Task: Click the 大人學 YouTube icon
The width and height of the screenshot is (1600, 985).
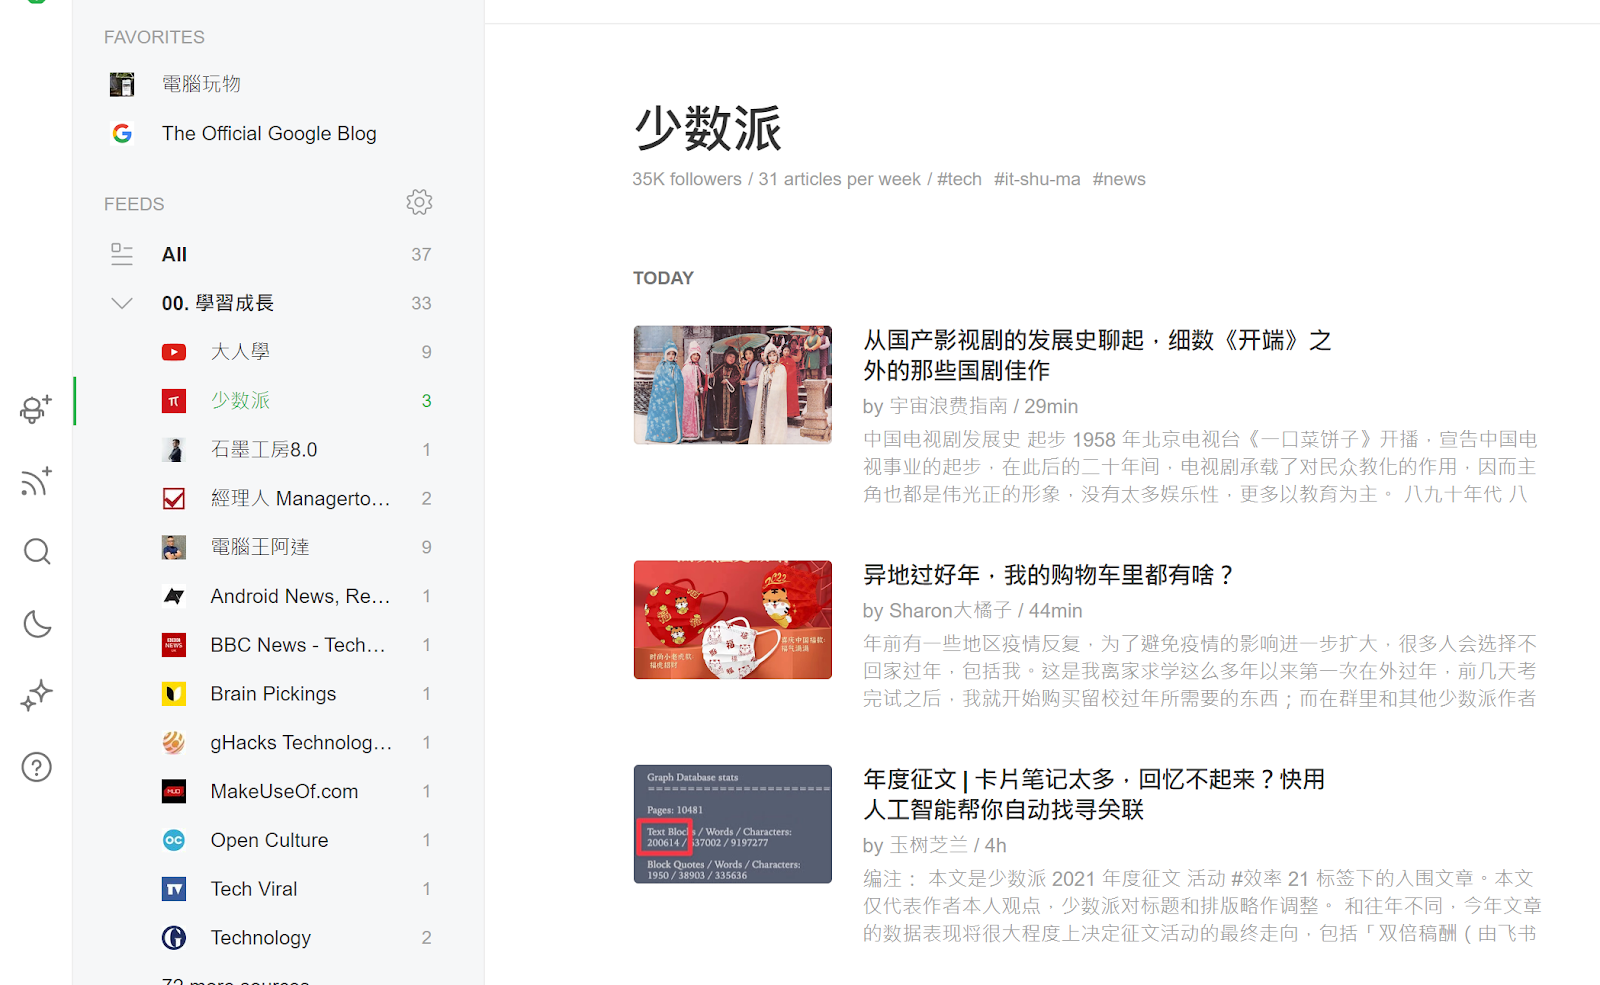Action: [174, 352]
